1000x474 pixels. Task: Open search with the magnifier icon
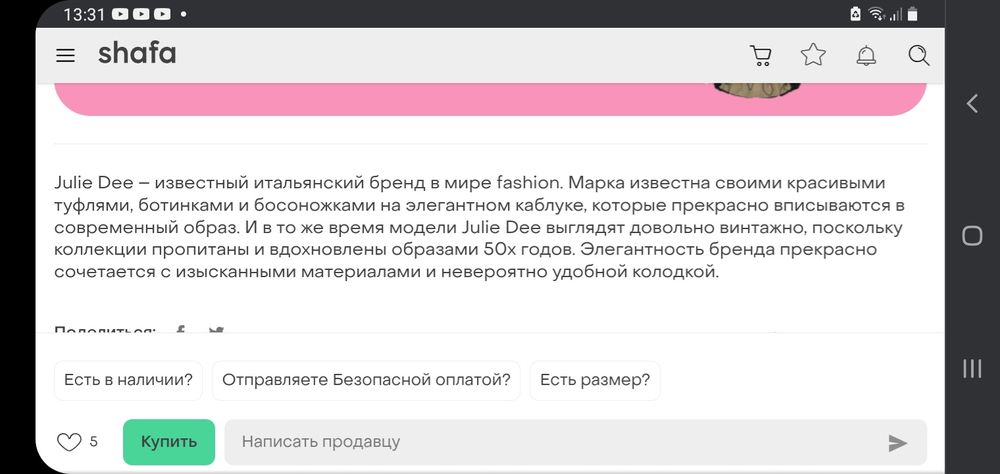919,55
